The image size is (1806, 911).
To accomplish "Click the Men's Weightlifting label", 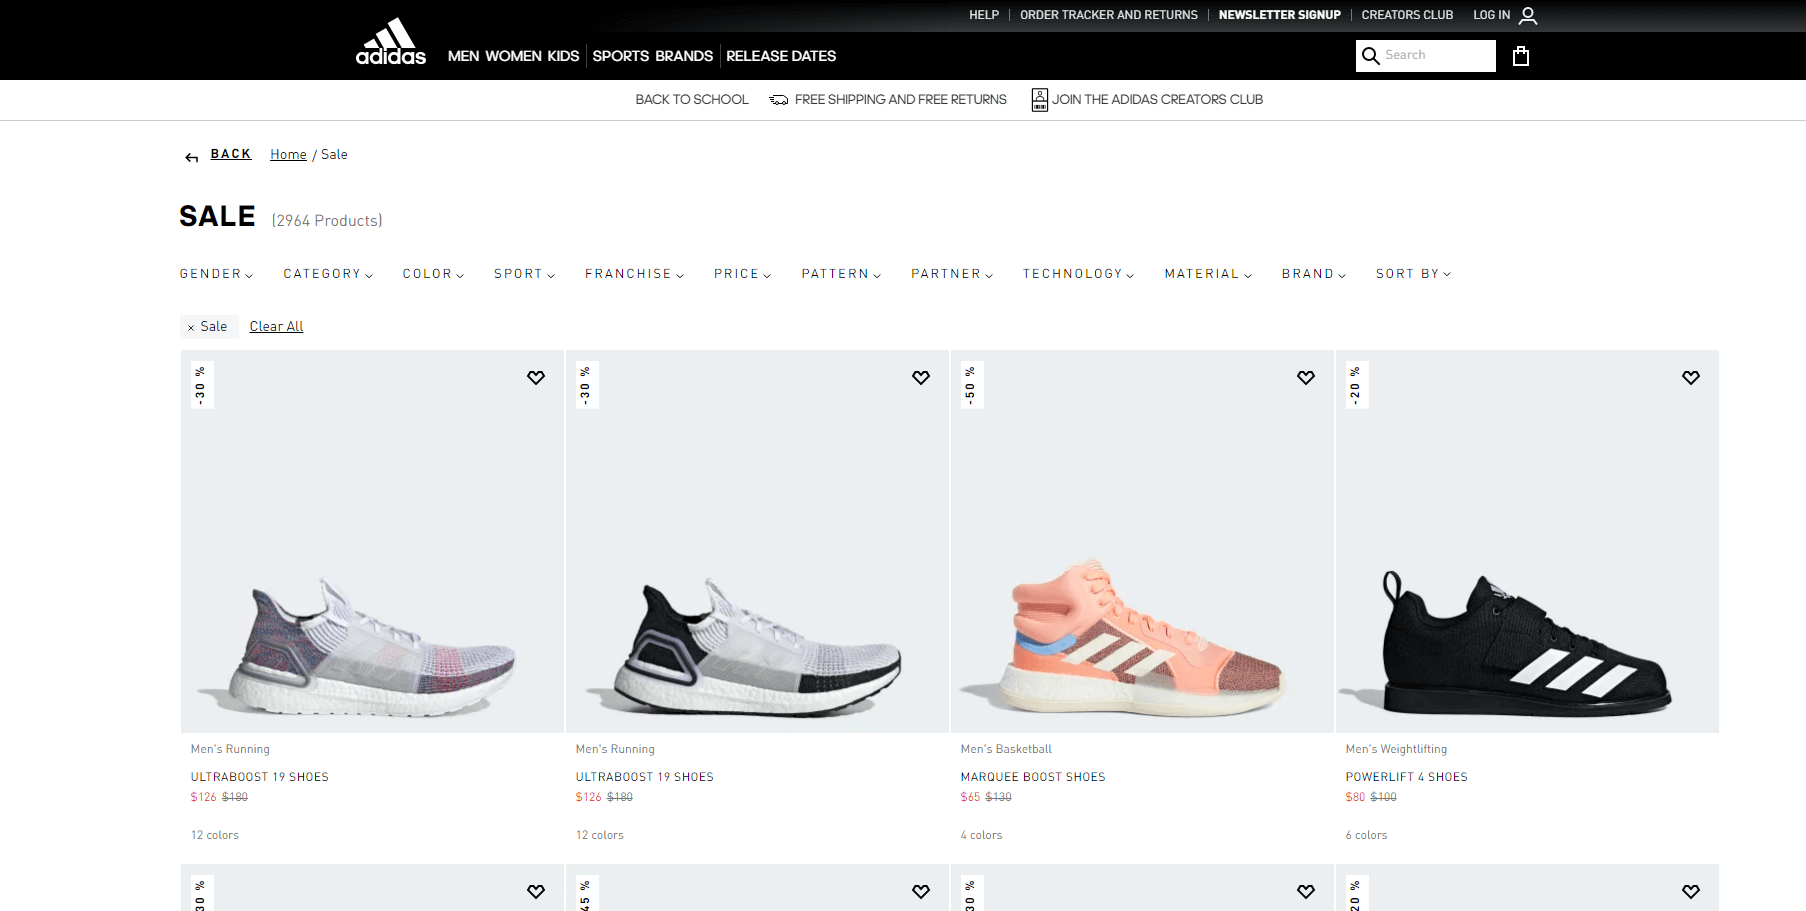I will coord(1396,749).
